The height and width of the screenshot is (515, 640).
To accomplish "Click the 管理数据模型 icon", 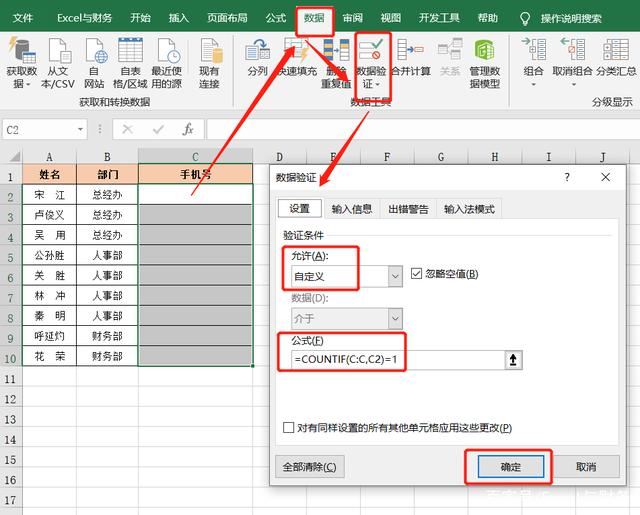I will (485, 52).
